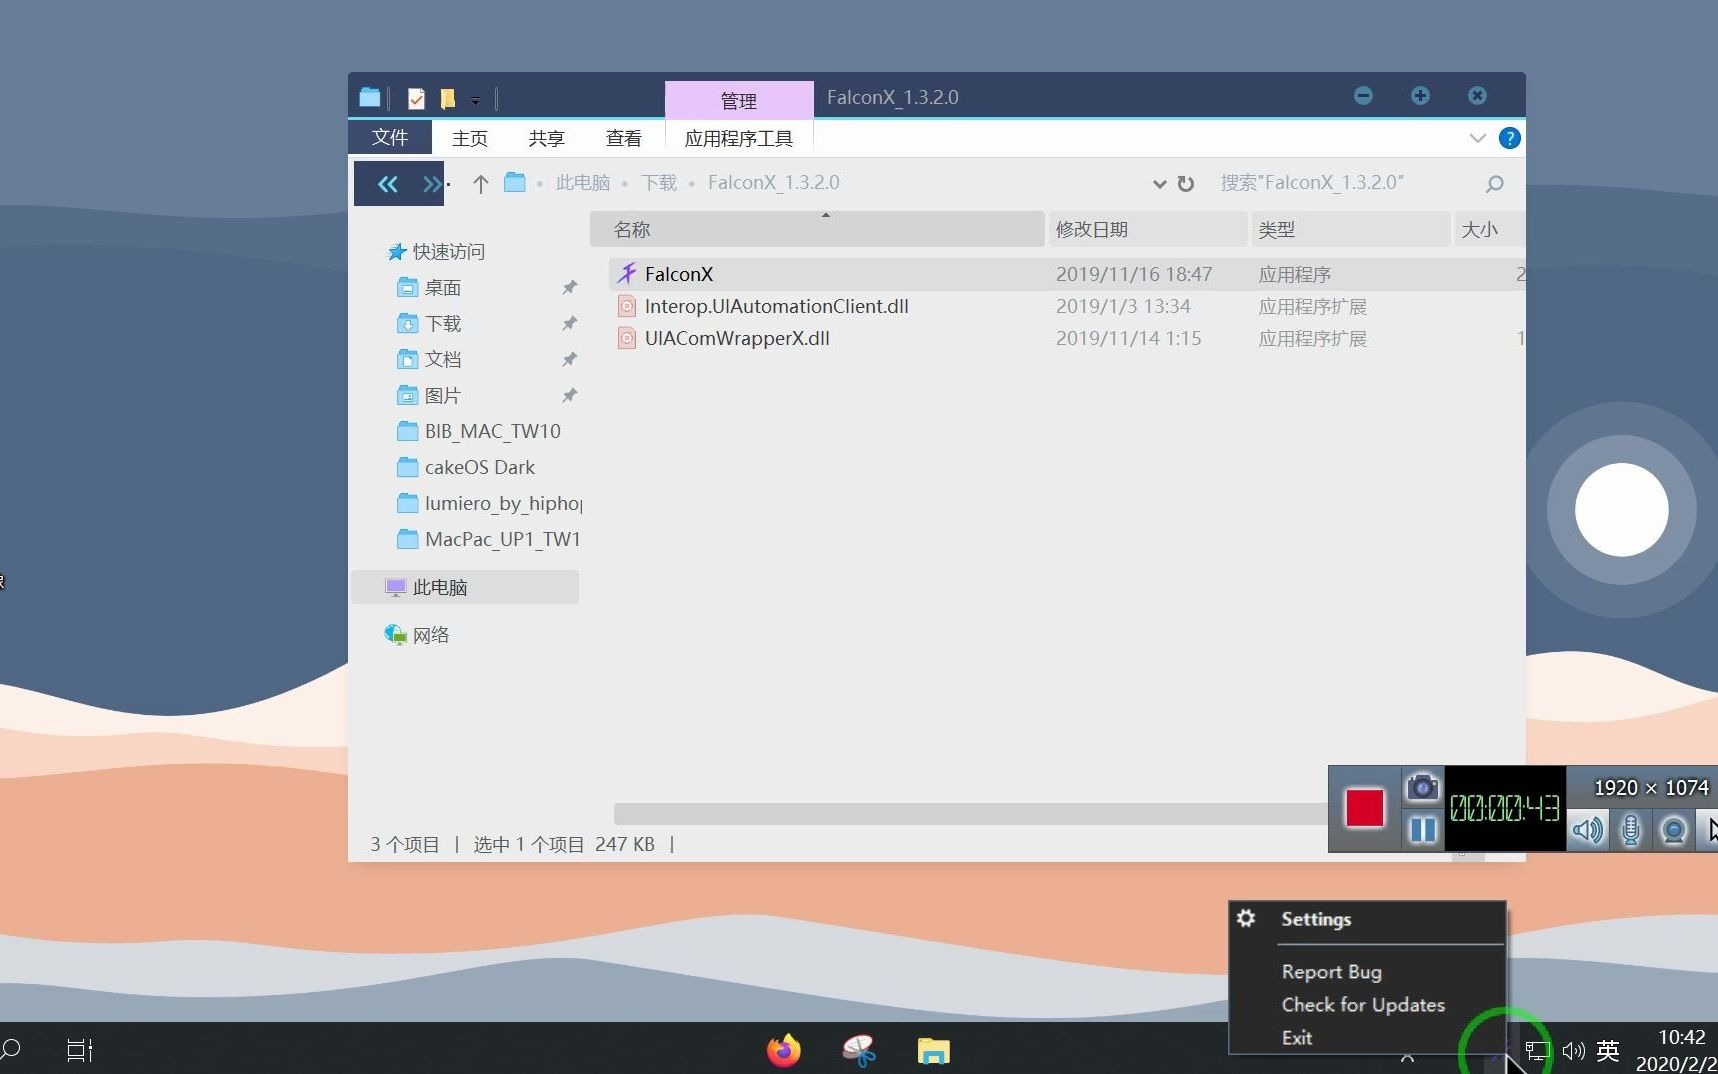This screenshot has width=1718, height=1074.
Task: Open the 文件 ribbon tab
Action: click(x=390, y=138)
